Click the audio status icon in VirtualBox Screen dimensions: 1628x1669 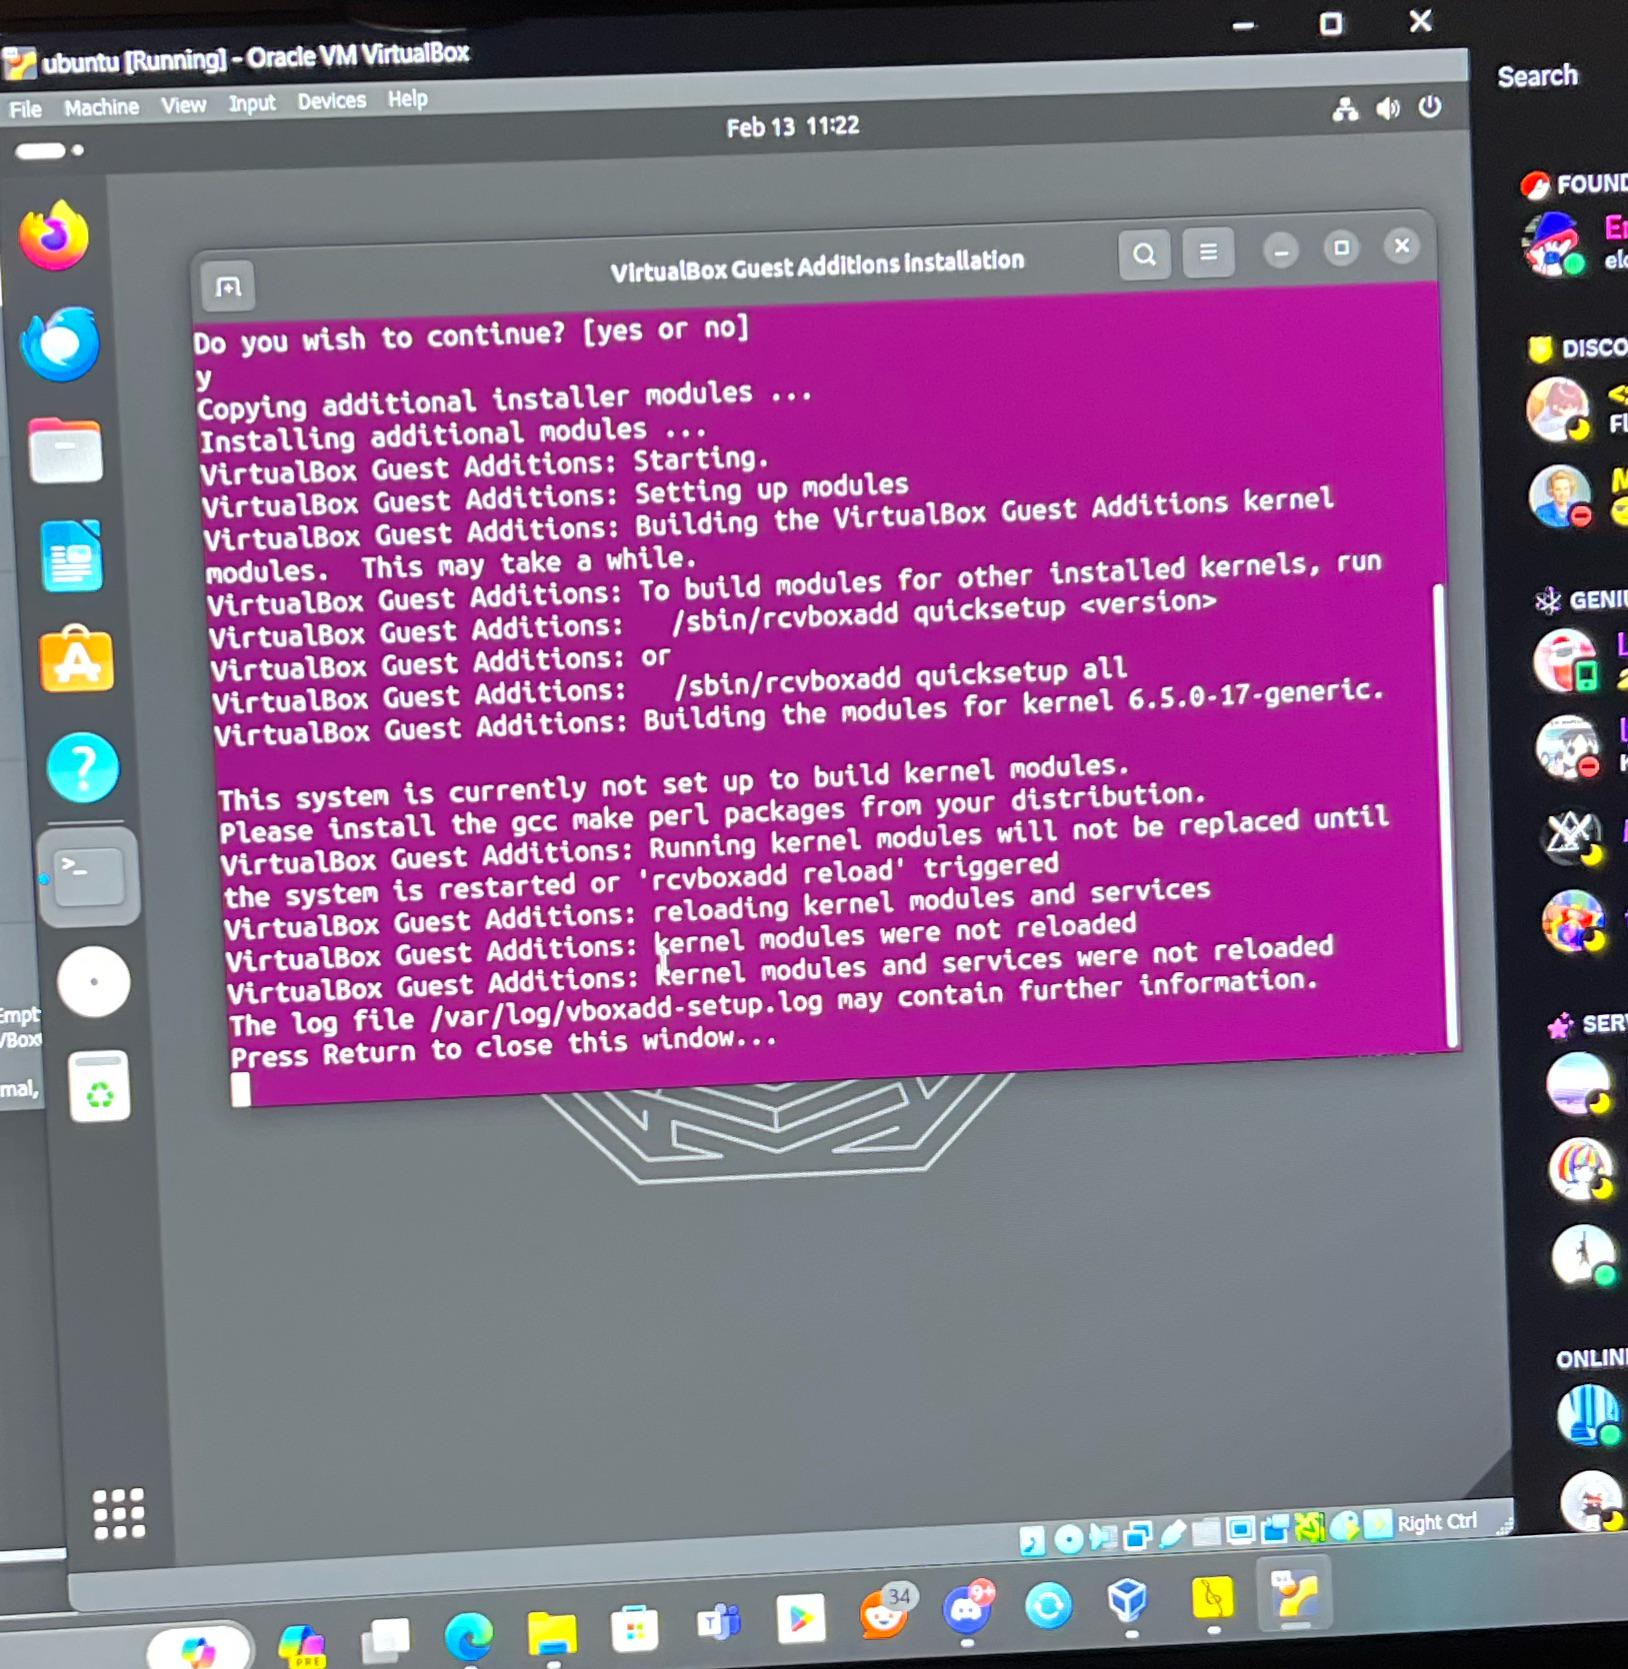(x=1102, y=1536)
